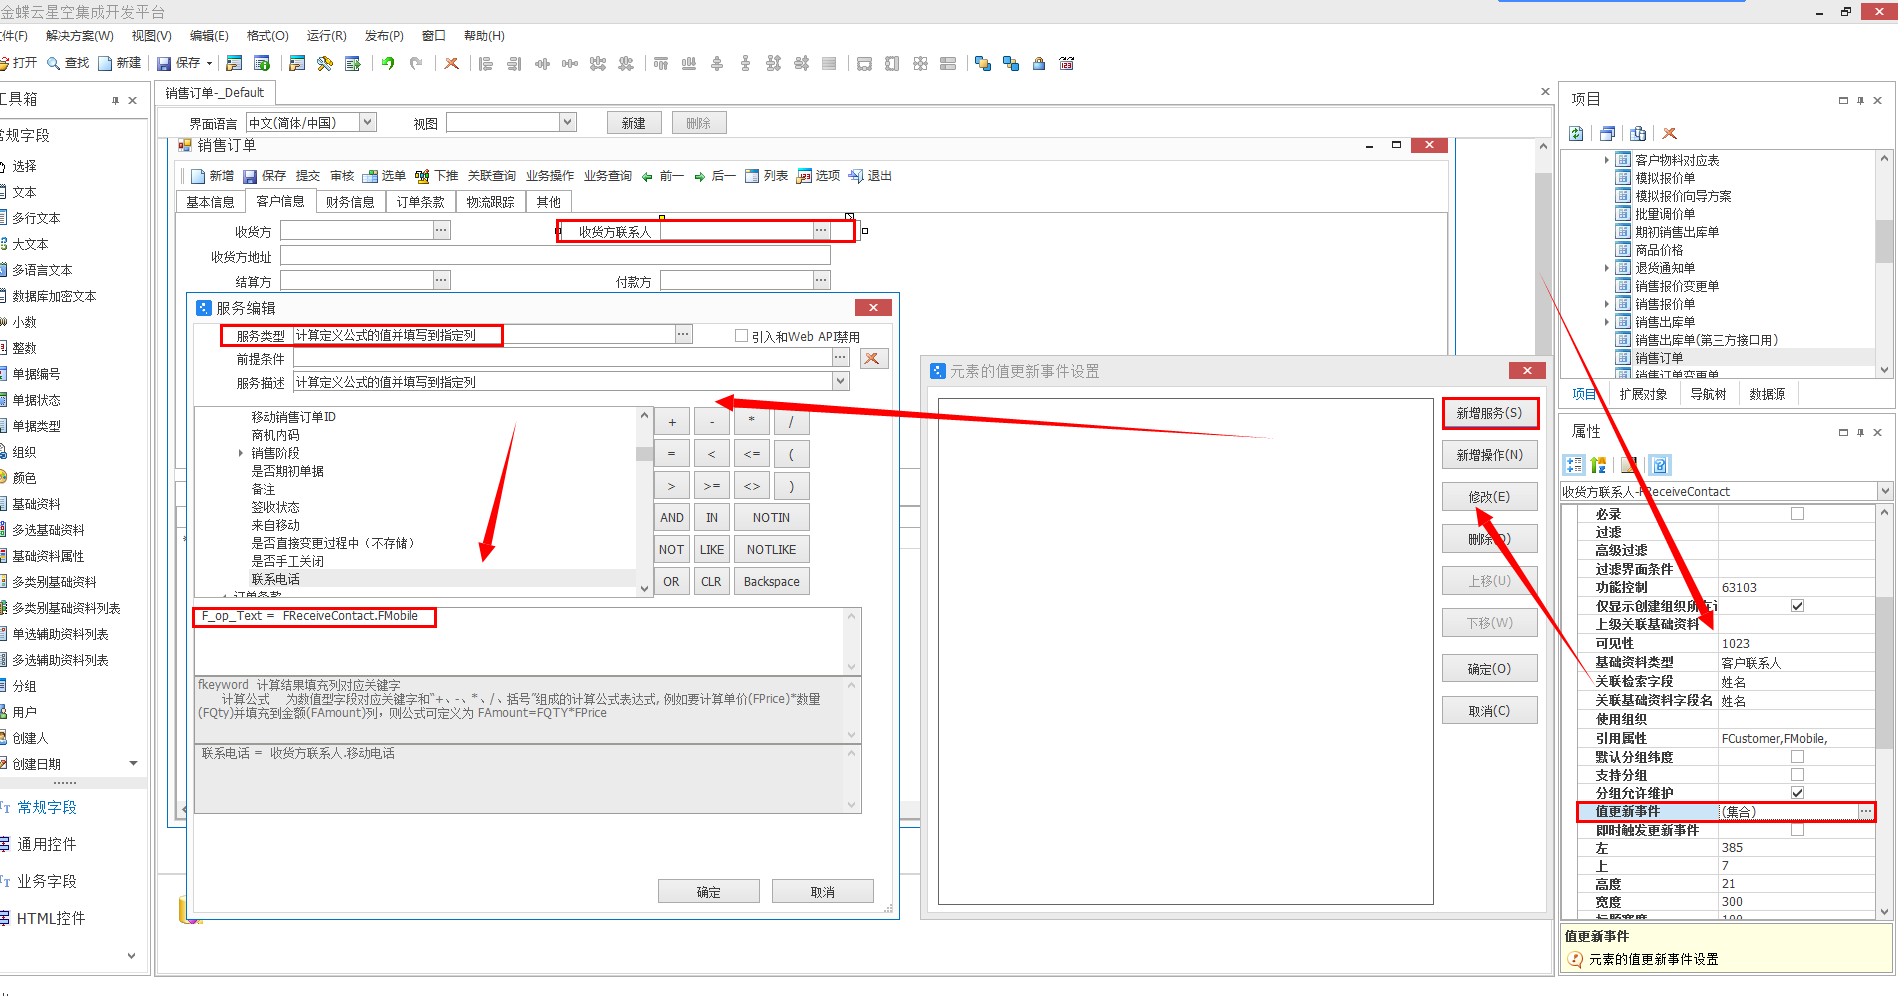
Task: Open the ellipsis button beside 服务类型 field
Action: click(x=683, y=334)
